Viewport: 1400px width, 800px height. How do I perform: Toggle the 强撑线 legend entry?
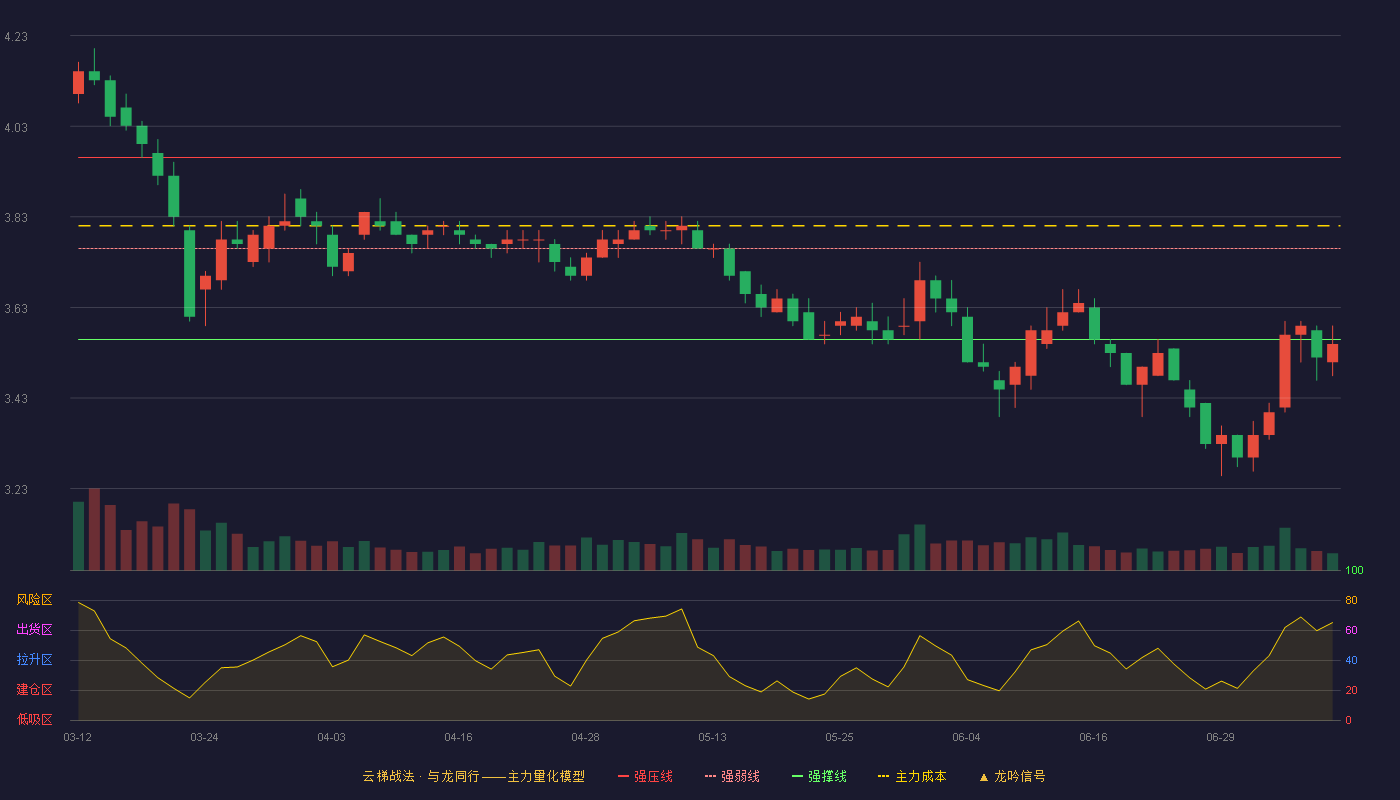point(819,776)
